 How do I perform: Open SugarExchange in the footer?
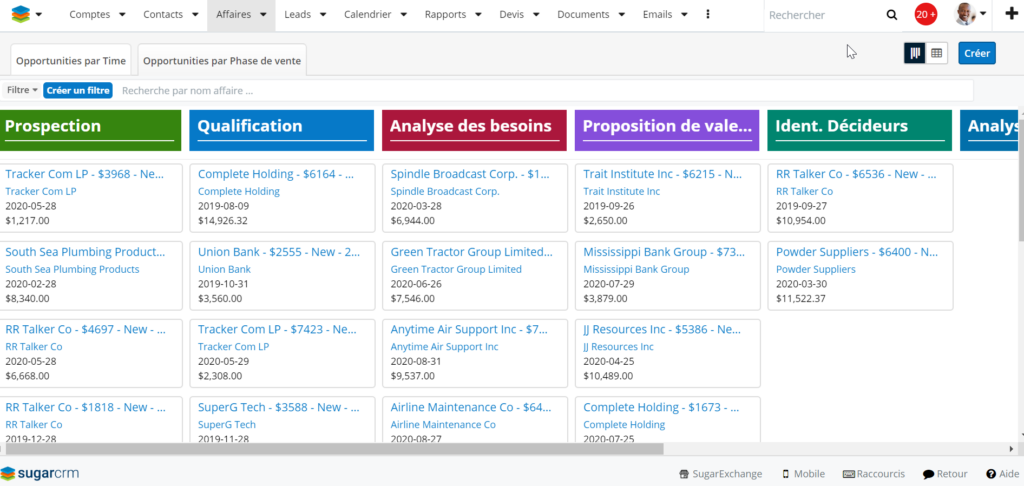720,474
